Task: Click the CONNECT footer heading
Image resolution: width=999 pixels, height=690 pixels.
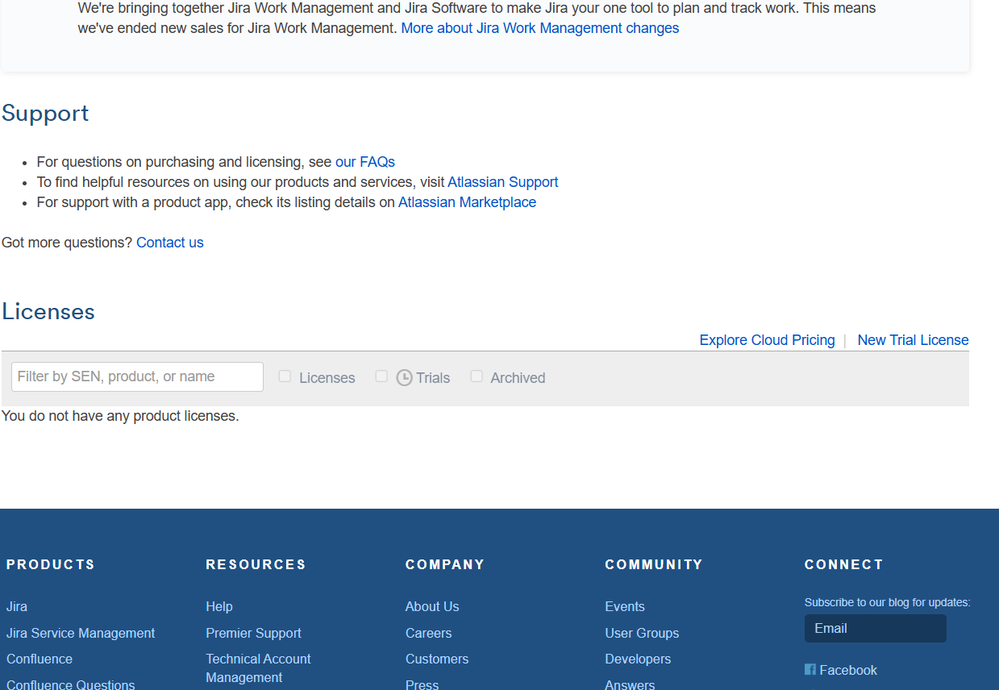Action: point(844,564)
